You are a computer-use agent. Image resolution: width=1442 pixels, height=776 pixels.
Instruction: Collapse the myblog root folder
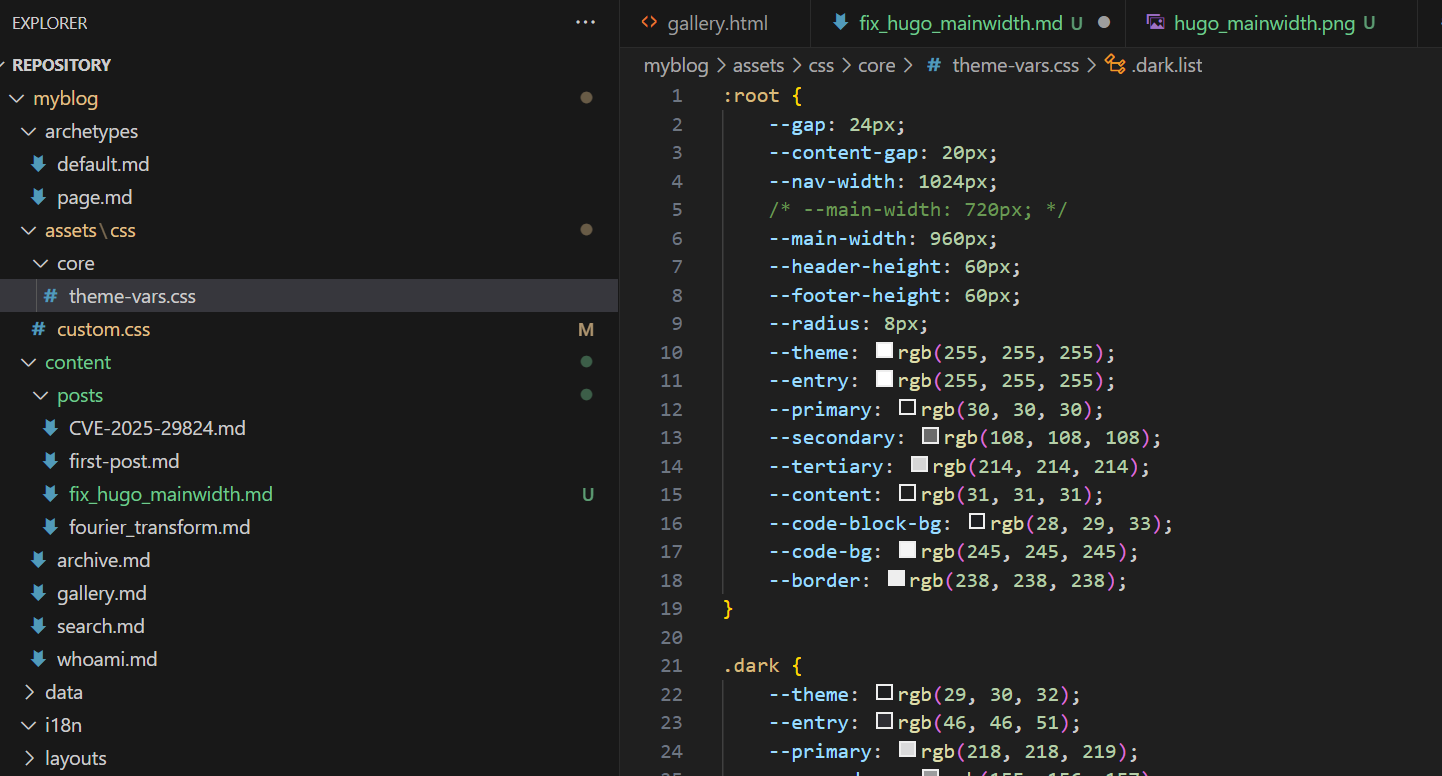tap(17, 98)
